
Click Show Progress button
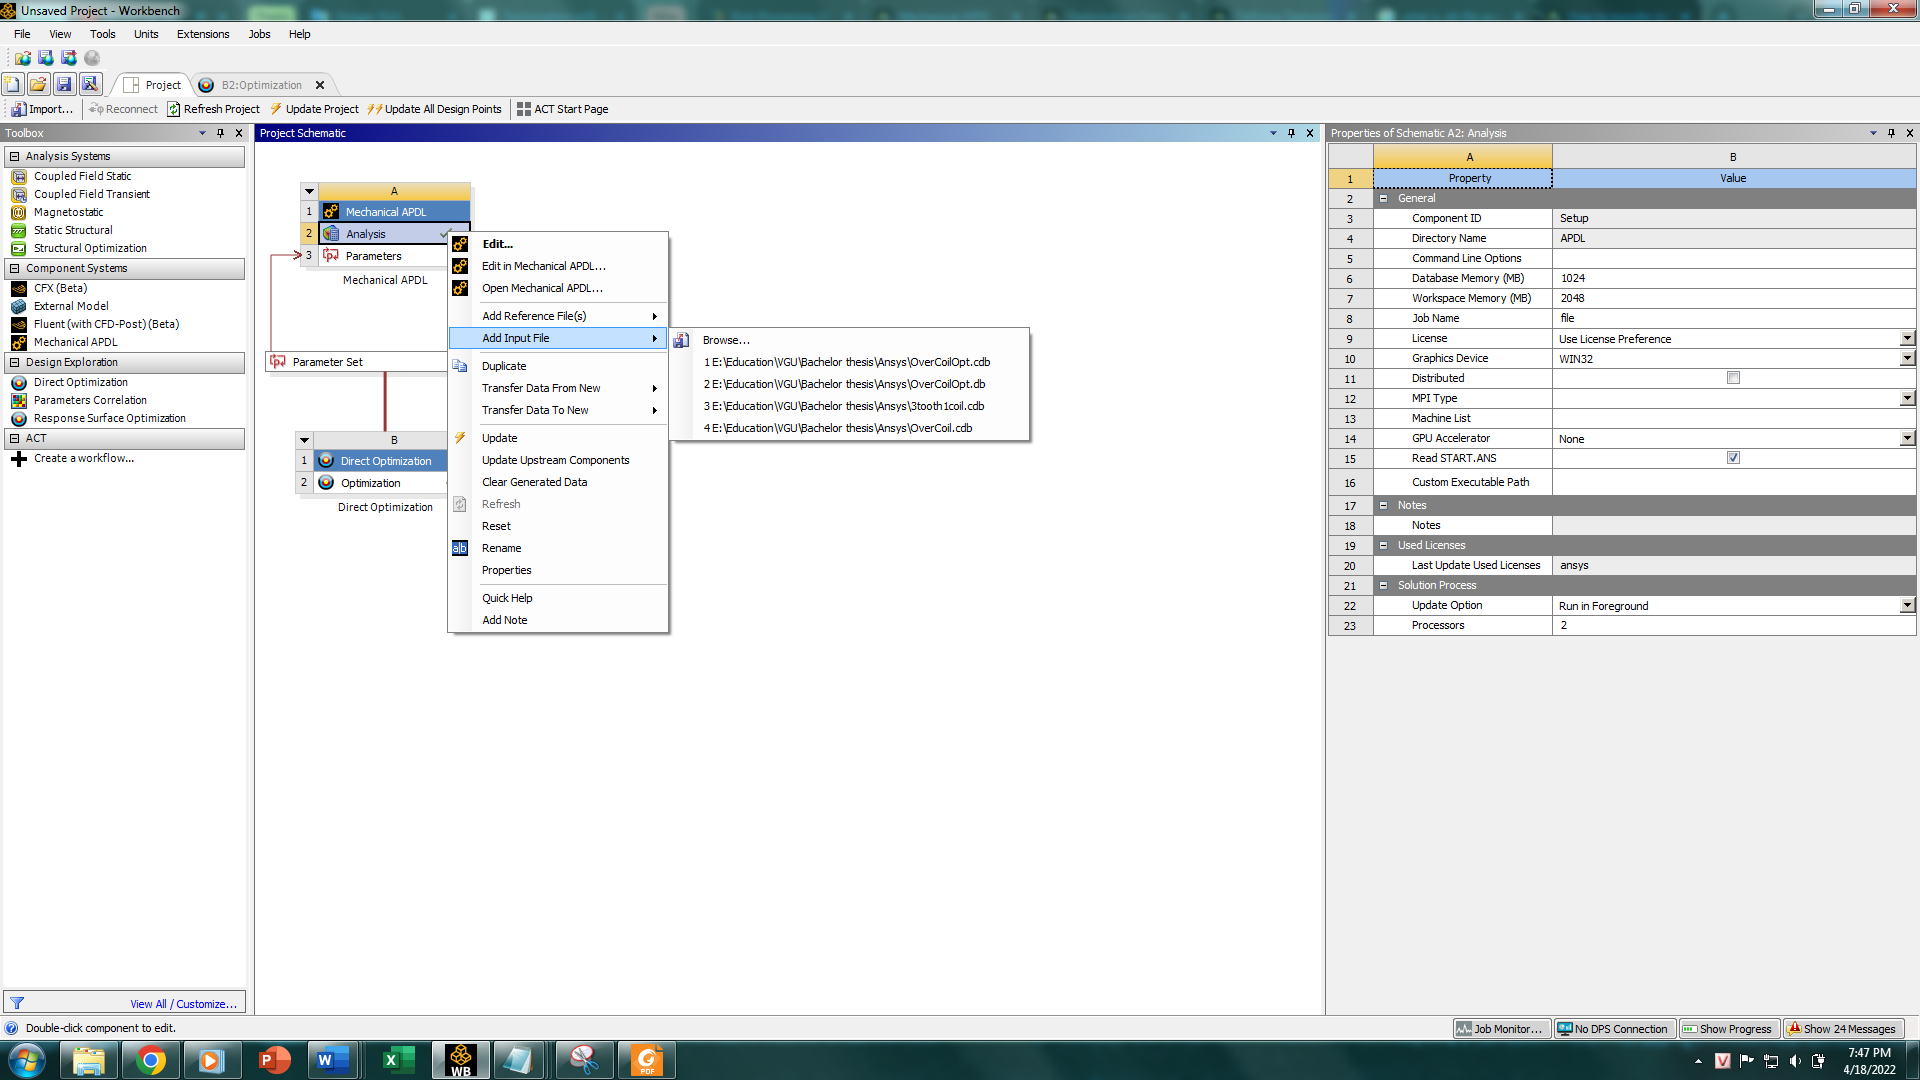(1727, 1029)
